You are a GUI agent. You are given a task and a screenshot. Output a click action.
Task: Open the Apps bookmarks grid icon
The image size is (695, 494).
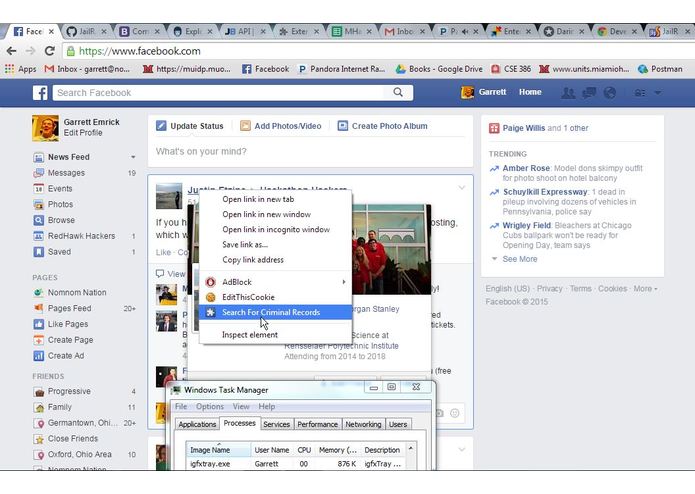point(9,69)
